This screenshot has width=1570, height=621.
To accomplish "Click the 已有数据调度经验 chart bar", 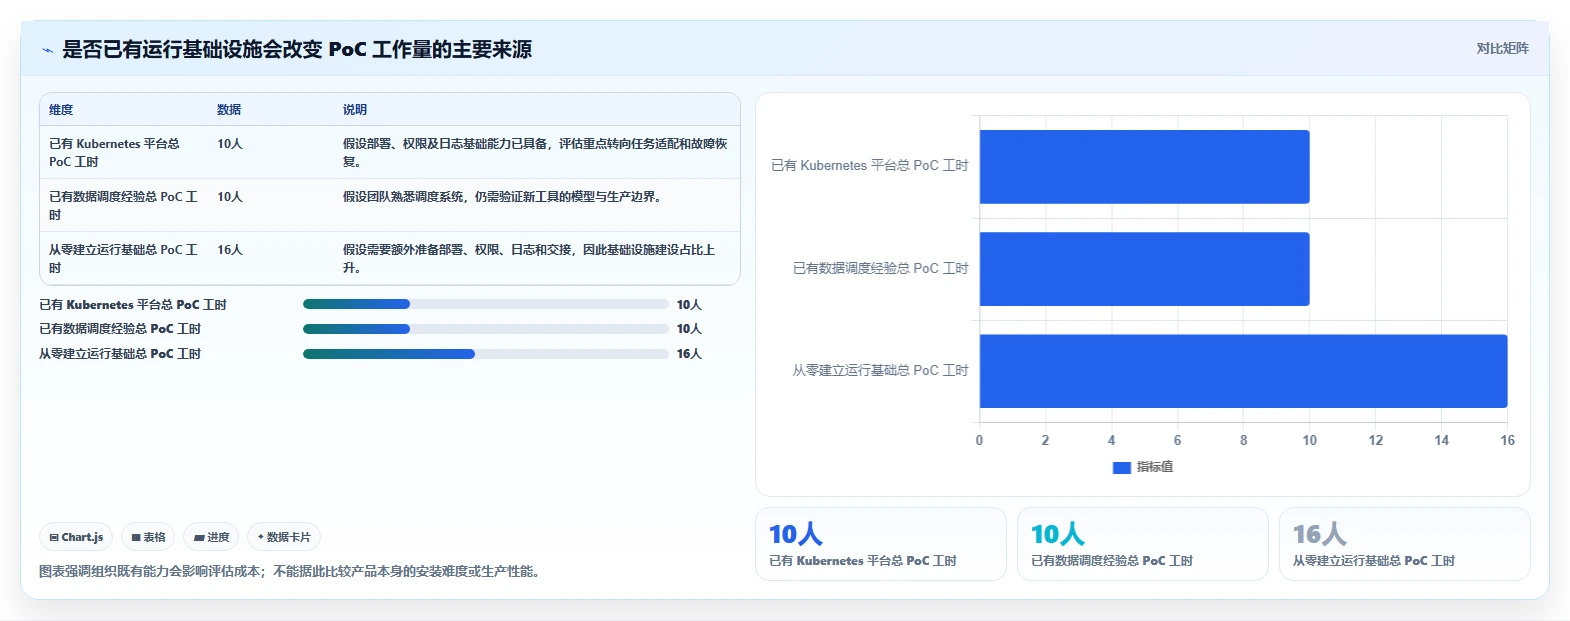I will 1144,269.
